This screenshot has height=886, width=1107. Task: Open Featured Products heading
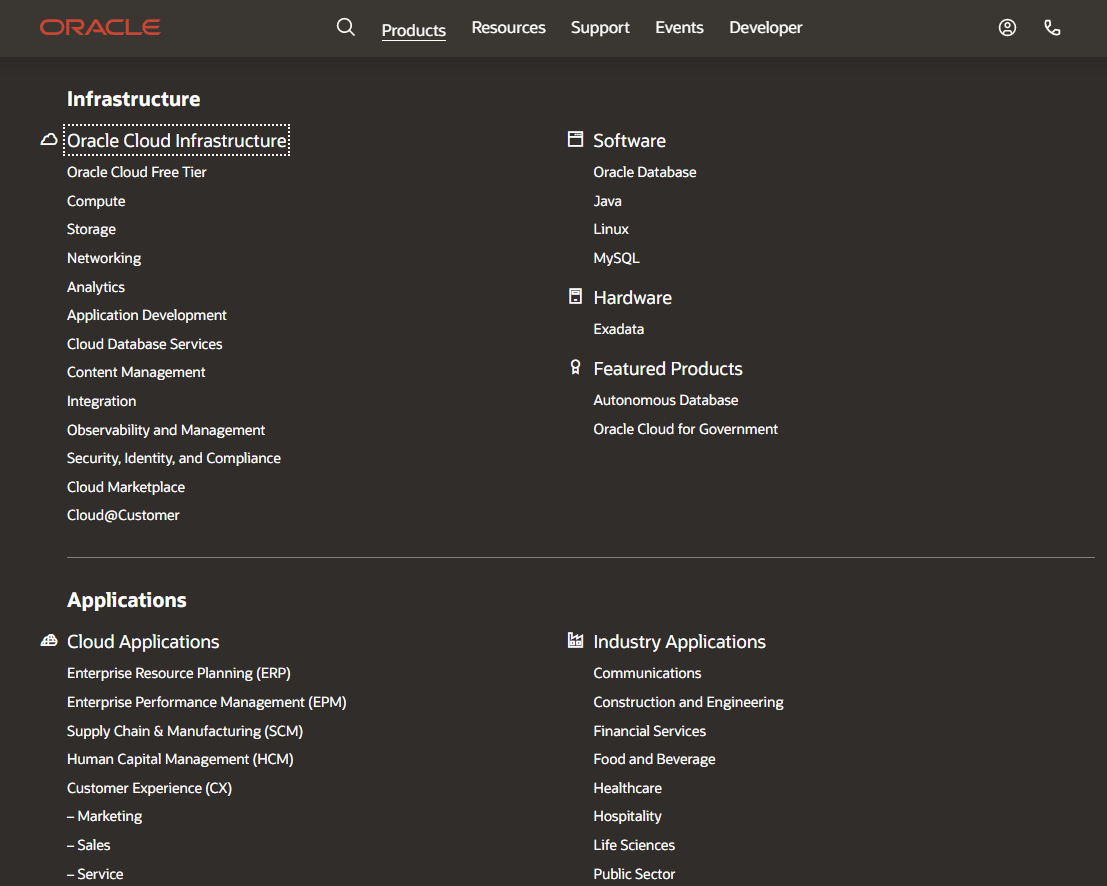point(668,369)
